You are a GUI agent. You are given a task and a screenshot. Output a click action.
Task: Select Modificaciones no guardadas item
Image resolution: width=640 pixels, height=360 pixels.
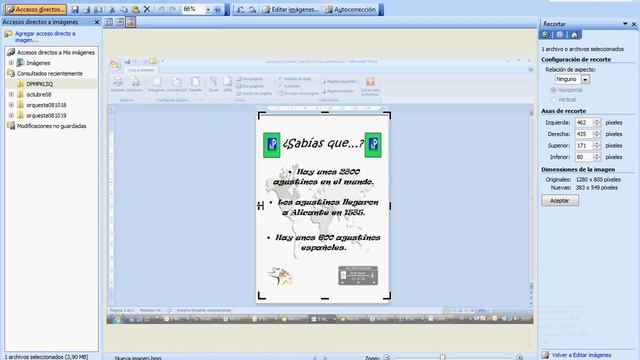point(51,126)
